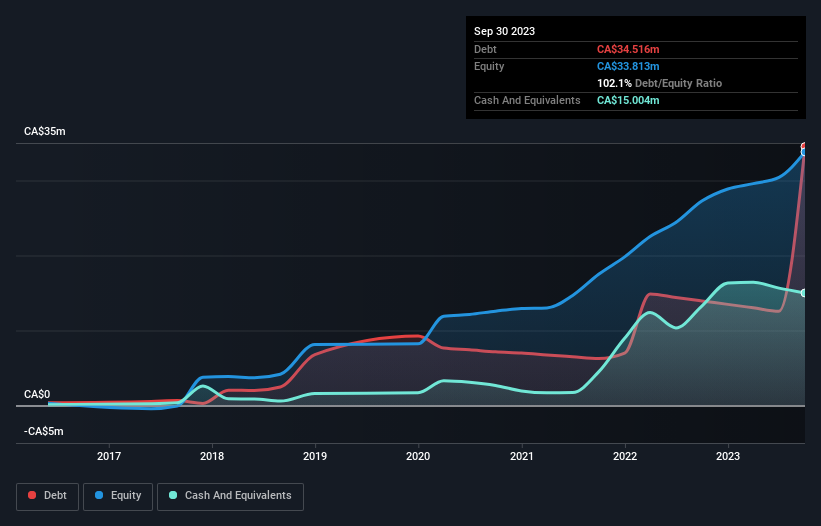This screenshot has width=821, height=526.
Task: Click the CA$15.004m cash value
Action: 628,100
